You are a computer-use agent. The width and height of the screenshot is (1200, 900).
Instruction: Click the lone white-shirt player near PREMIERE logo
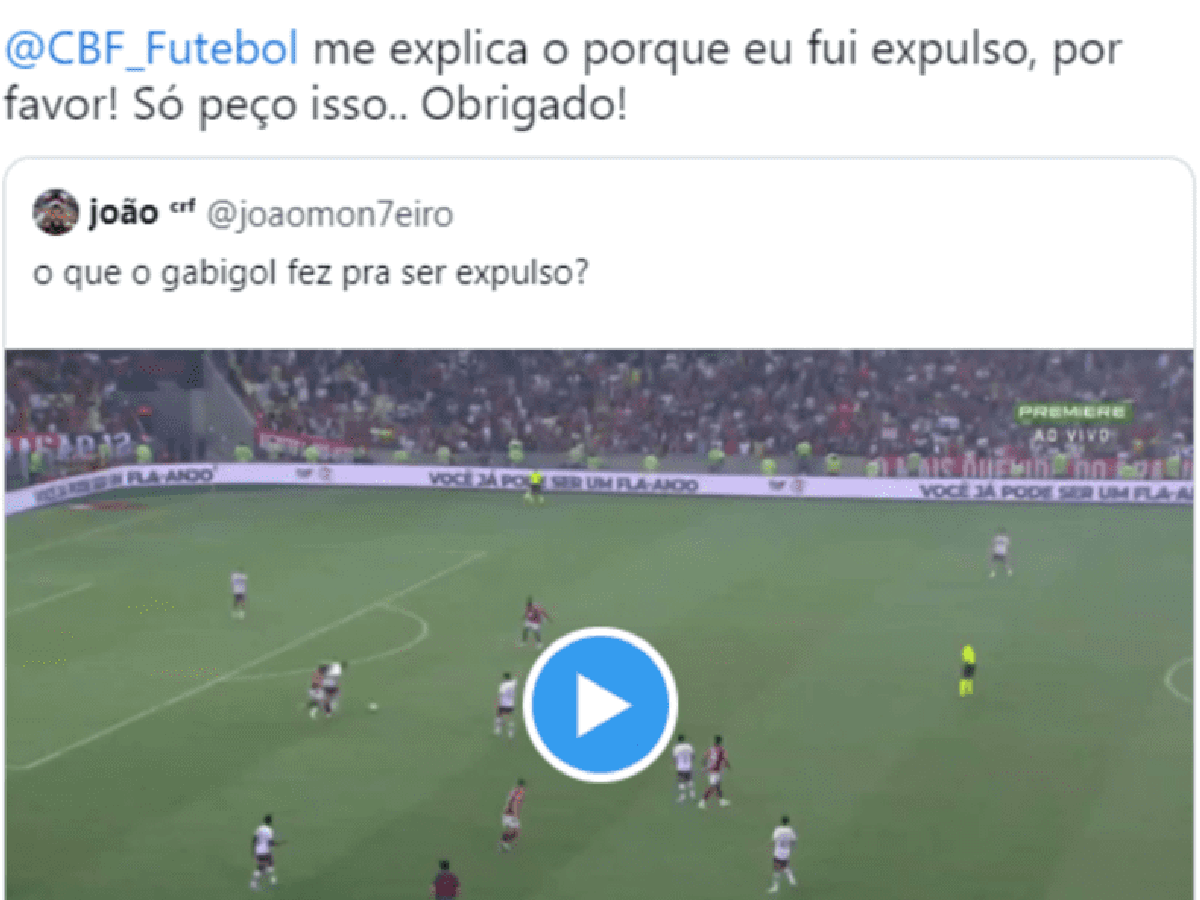point(999,554)
